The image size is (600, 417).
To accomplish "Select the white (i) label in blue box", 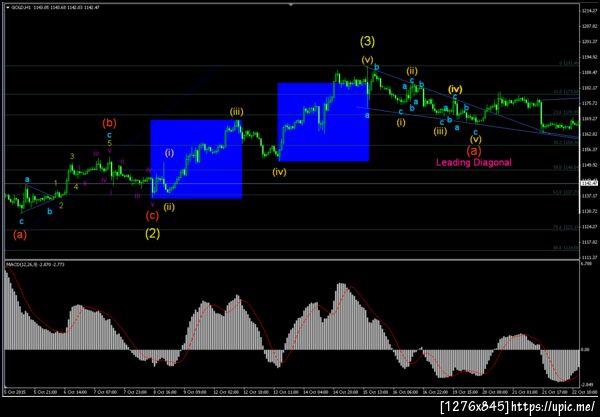I will pyautogui.click(x=169, y=153).
